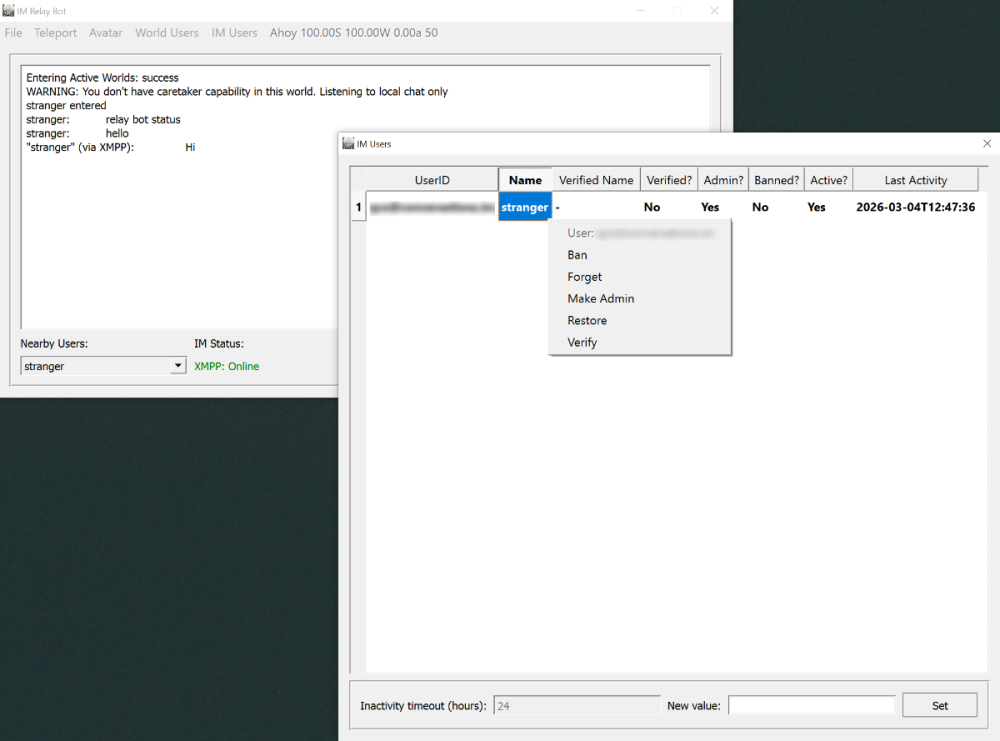Sort by the Last Activity column header

pyautogui.click(x=915, y=179)
